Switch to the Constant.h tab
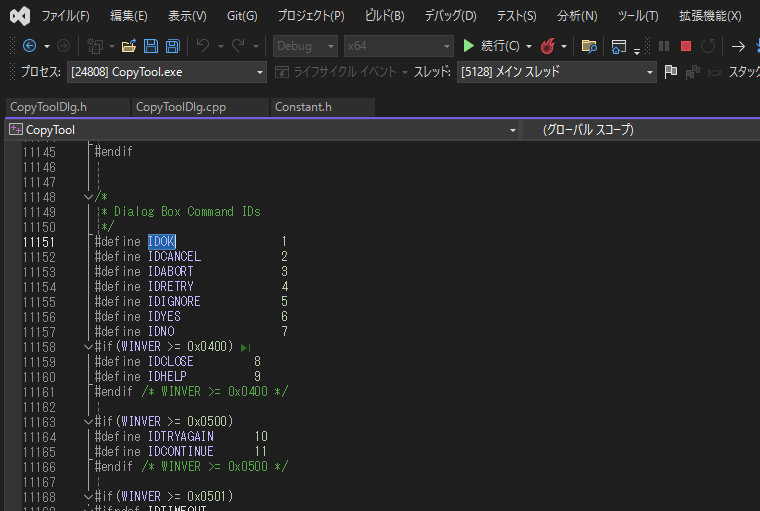The width and height of the screenshot is (760, 511). tap(303, 107)
